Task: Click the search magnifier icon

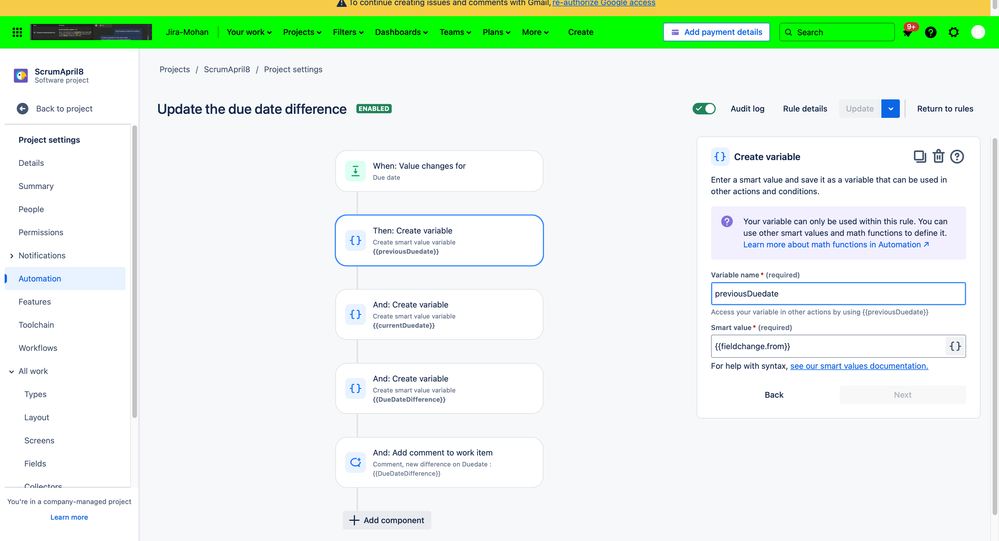Action: tap(789, 32)
